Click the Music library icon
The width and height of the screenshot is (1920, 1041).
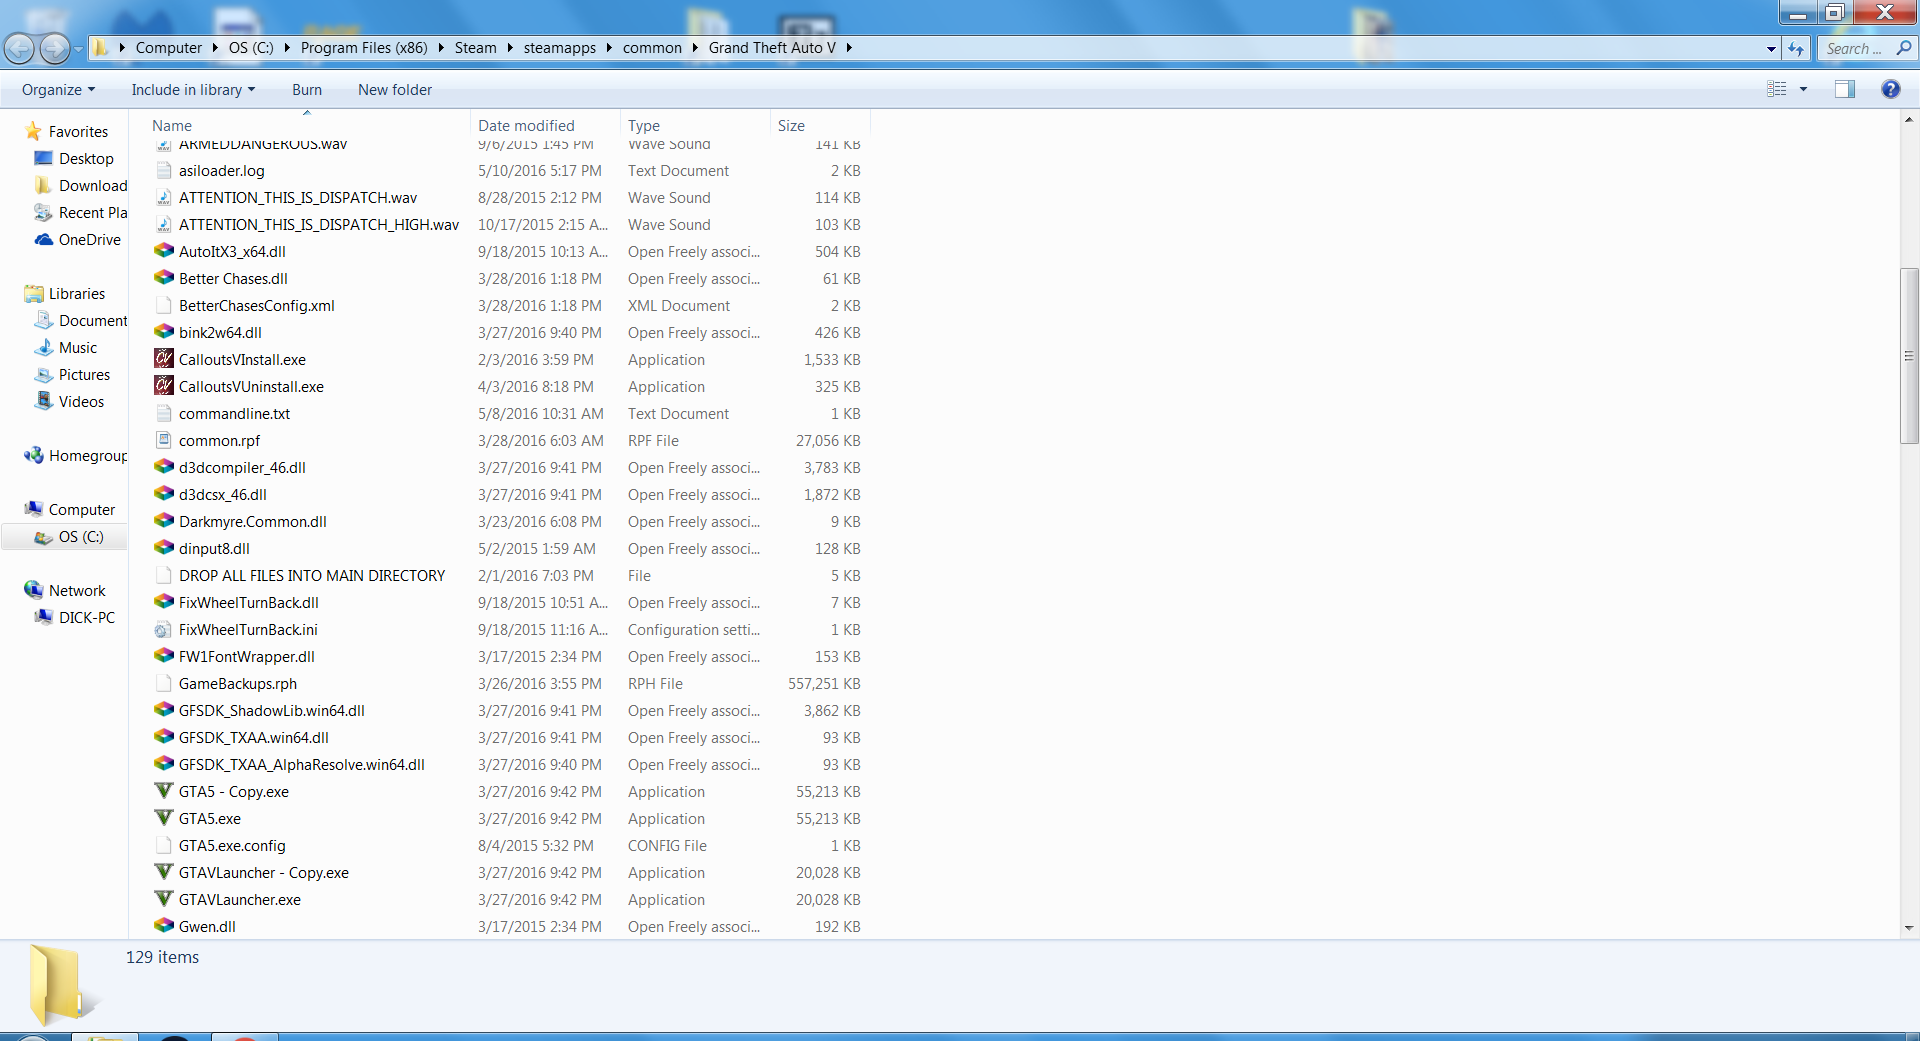coord(44,347)
